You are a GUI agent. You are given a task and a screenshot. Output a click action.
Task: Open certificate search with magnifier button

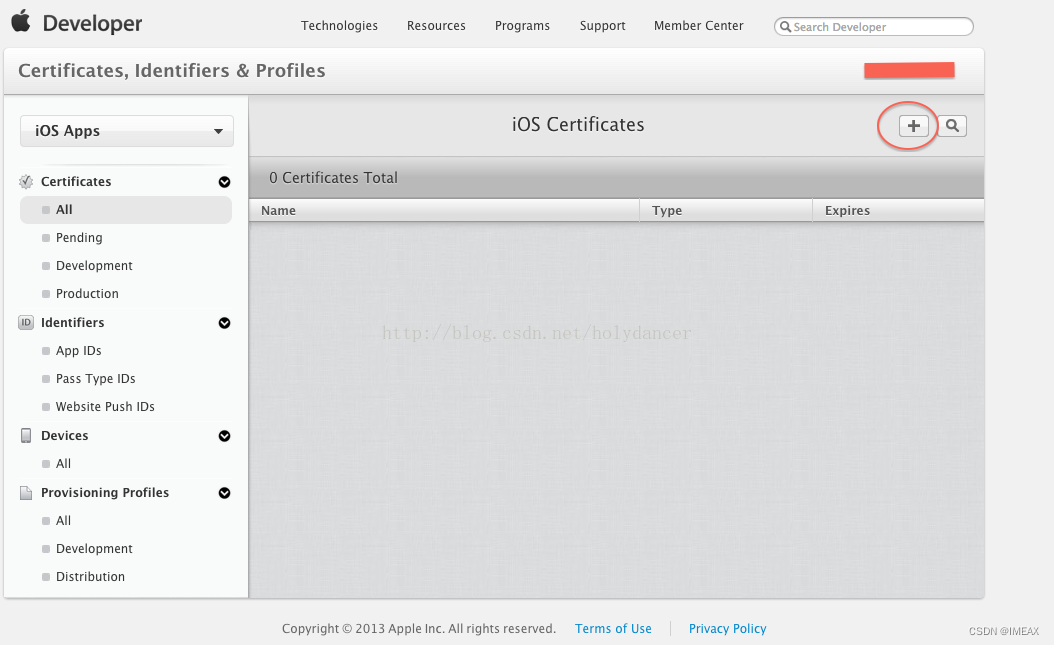pos(952,126)
